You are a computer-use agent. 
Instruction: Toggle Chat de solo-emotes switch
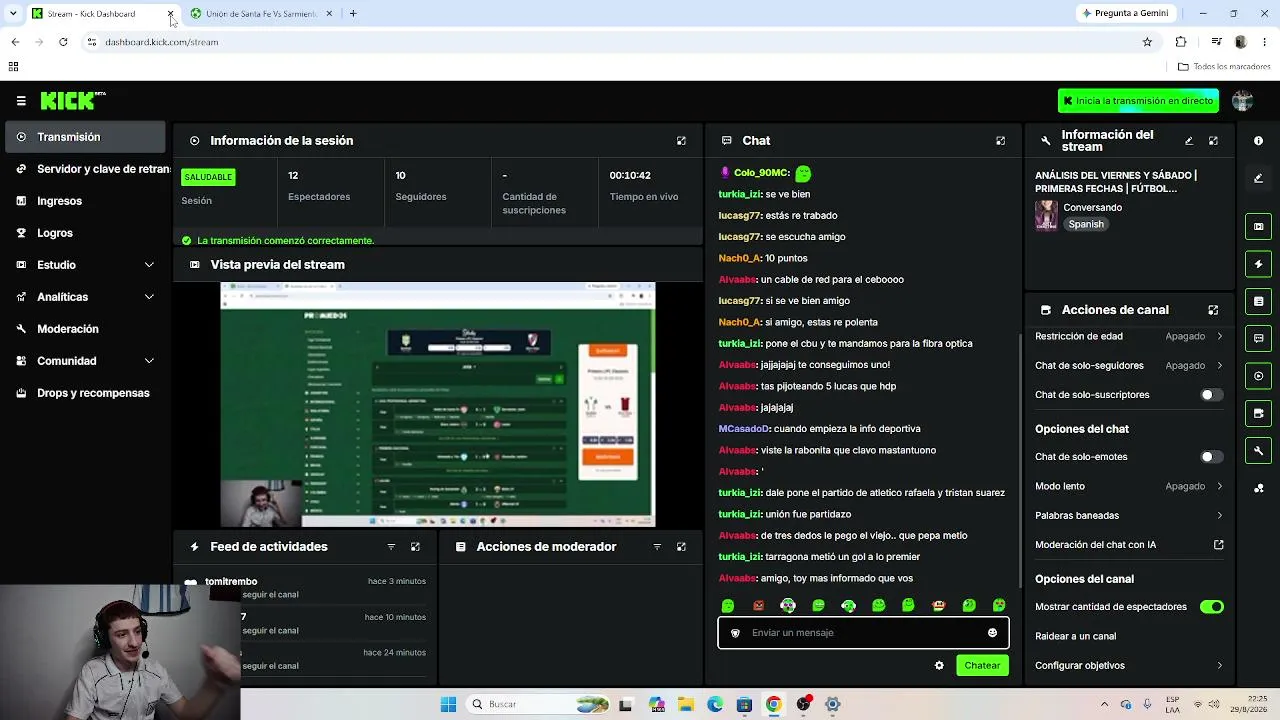(1211, 457)
